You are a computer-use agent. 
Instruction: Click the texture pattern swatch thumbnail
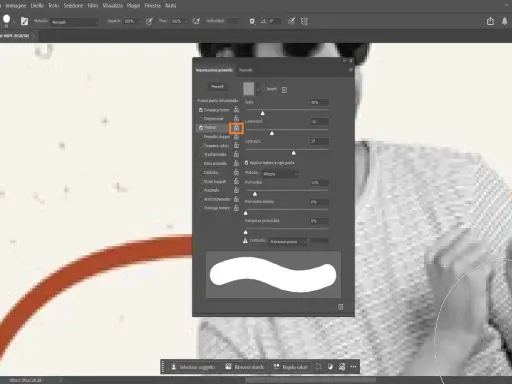(x=249, y=89)
